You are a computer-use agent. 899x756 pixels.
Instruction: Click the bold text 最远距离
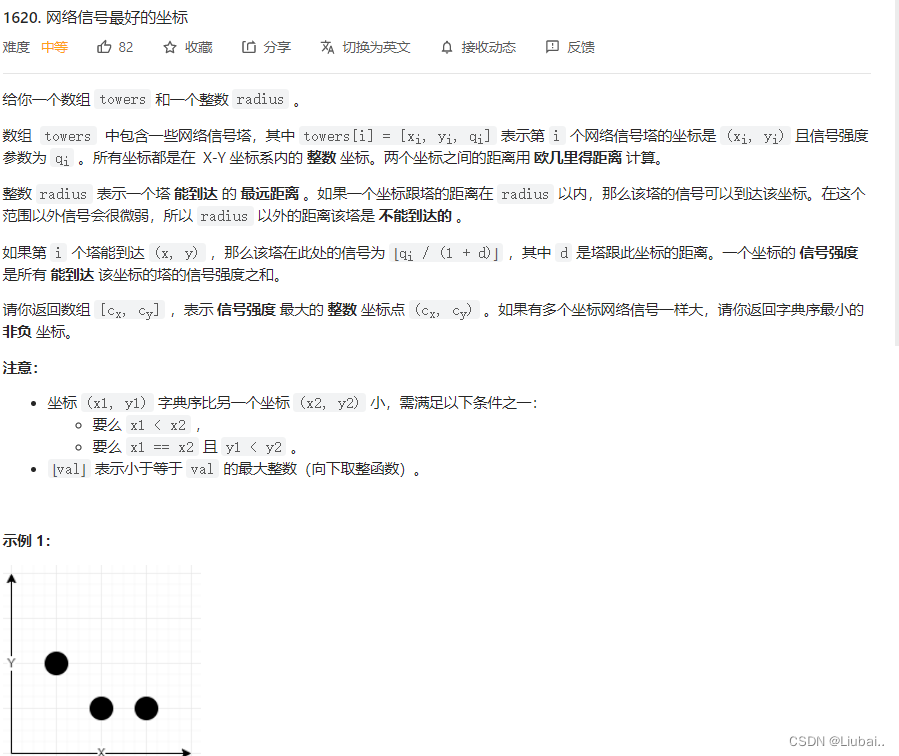(269, 194)
